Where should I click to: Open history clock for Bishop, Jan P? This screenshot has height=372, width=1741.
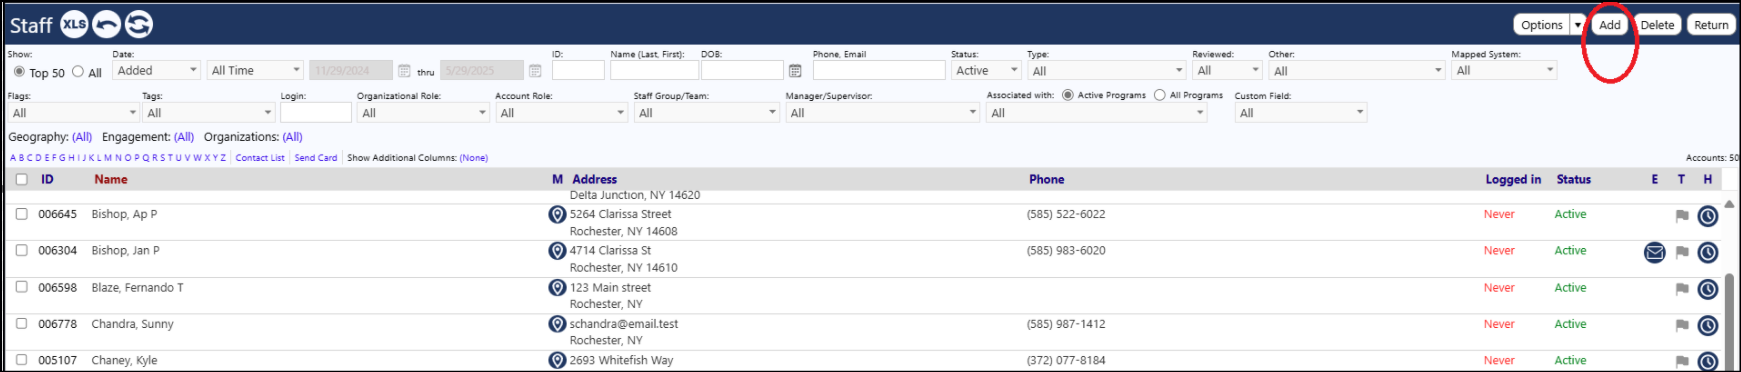(1708, 252)
